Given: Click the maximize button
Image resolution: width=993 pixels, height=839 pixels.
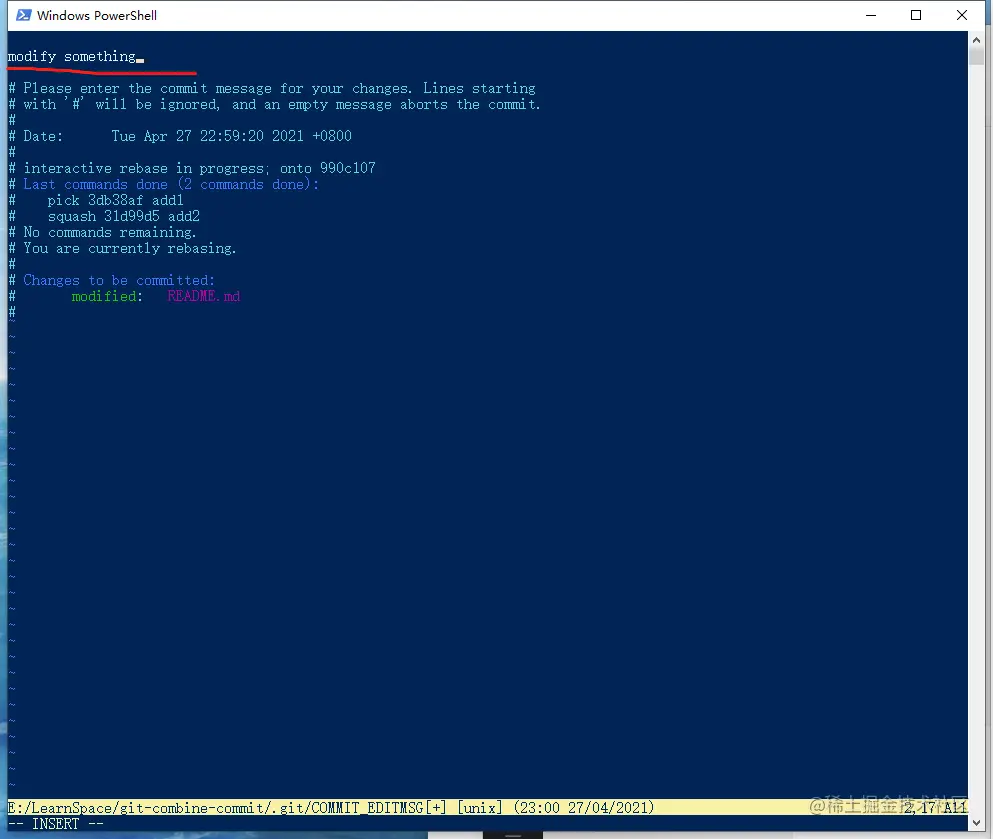Looking at the screenshot, I should [915, 15].
